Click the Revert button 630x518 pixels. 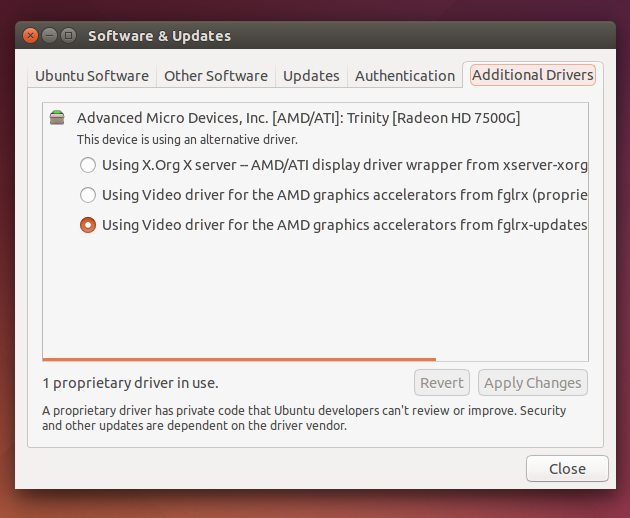point(442,383)
